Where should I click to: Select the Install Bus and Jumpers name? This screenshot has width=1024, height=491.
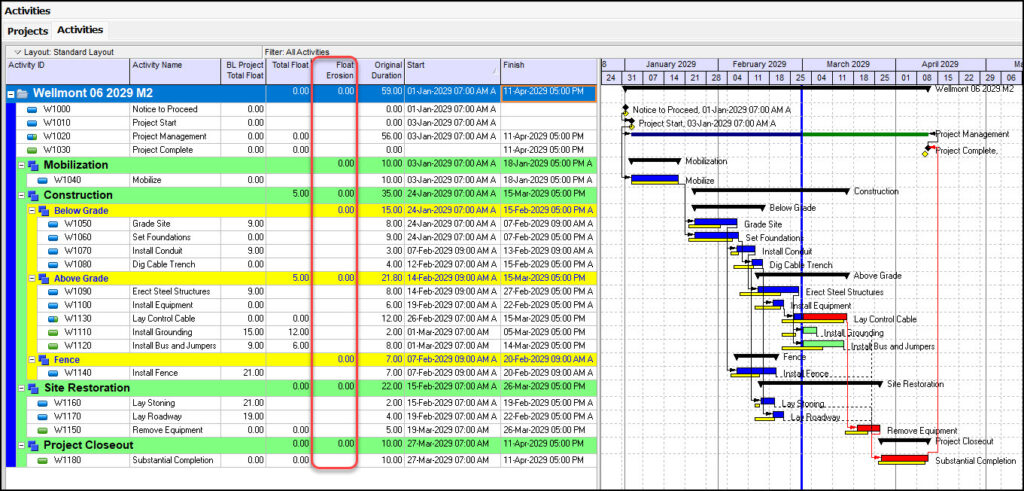click(174, 346)
